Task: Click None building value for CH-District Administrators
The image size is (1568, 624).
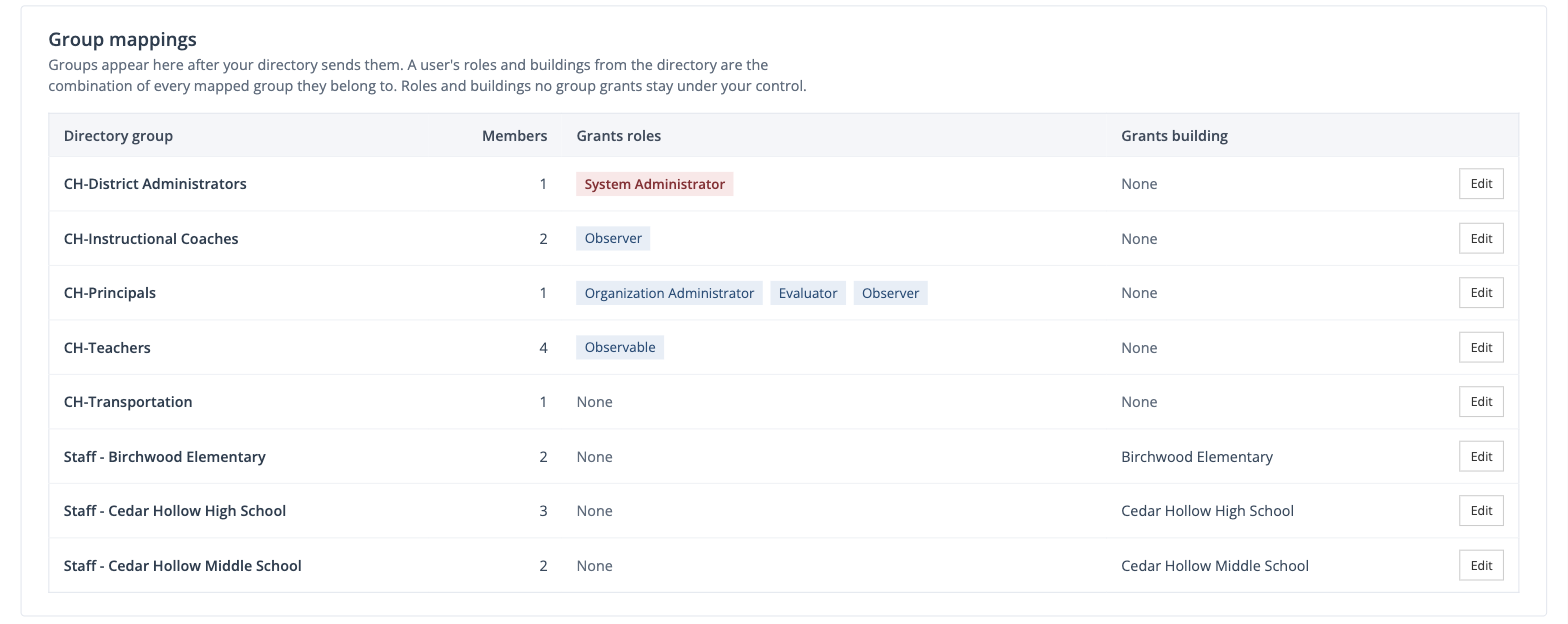Action: [x=1139, y=184]
